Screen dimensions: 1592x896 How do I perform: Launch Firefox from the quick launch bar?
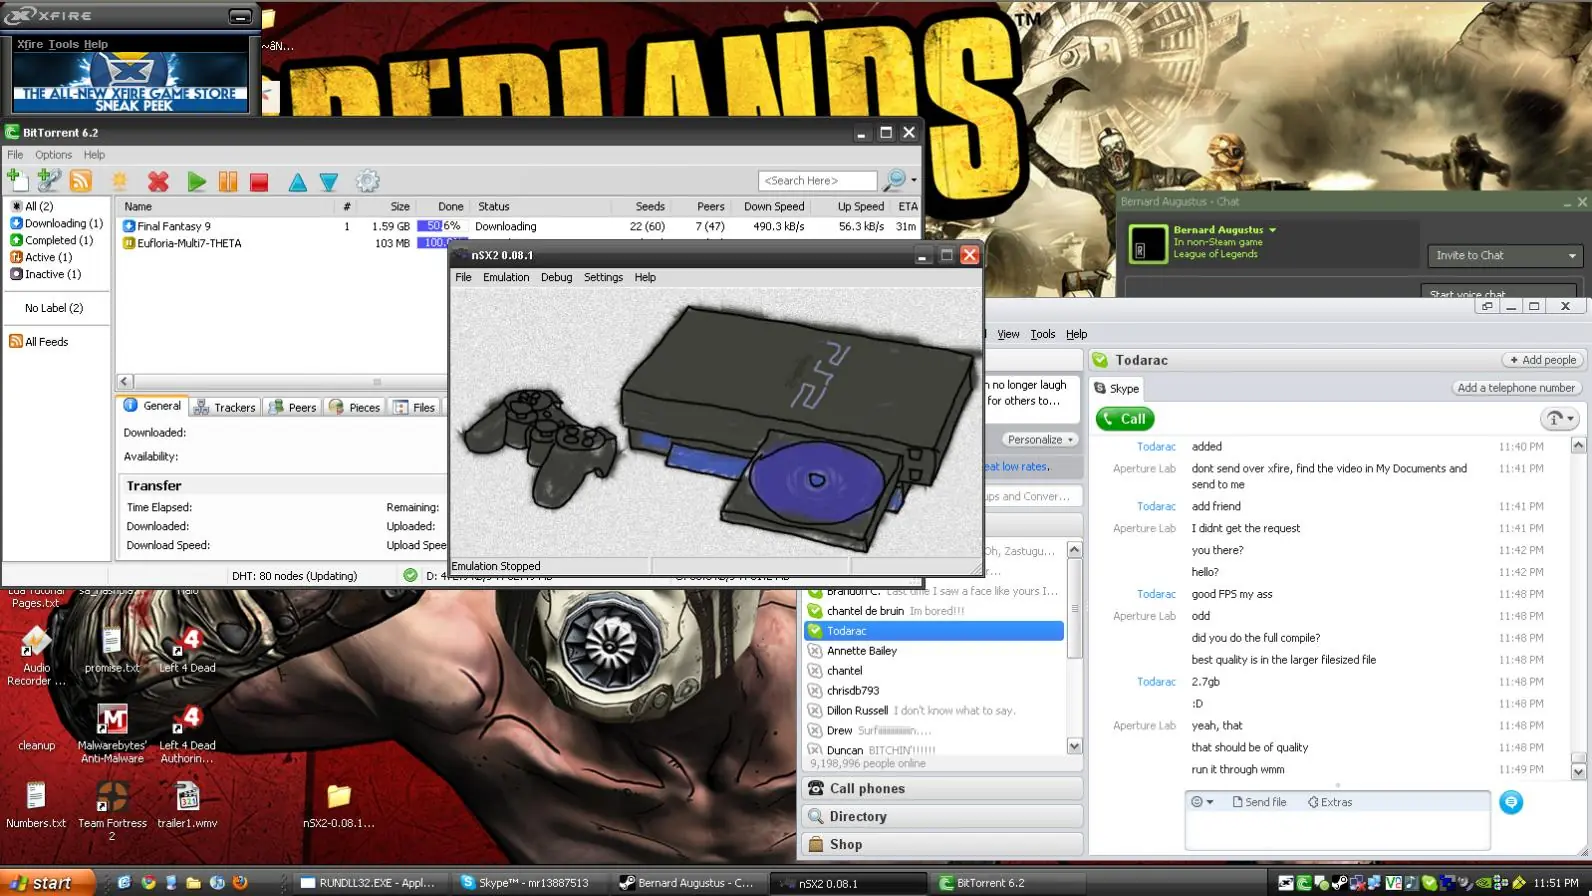point(240,883)
